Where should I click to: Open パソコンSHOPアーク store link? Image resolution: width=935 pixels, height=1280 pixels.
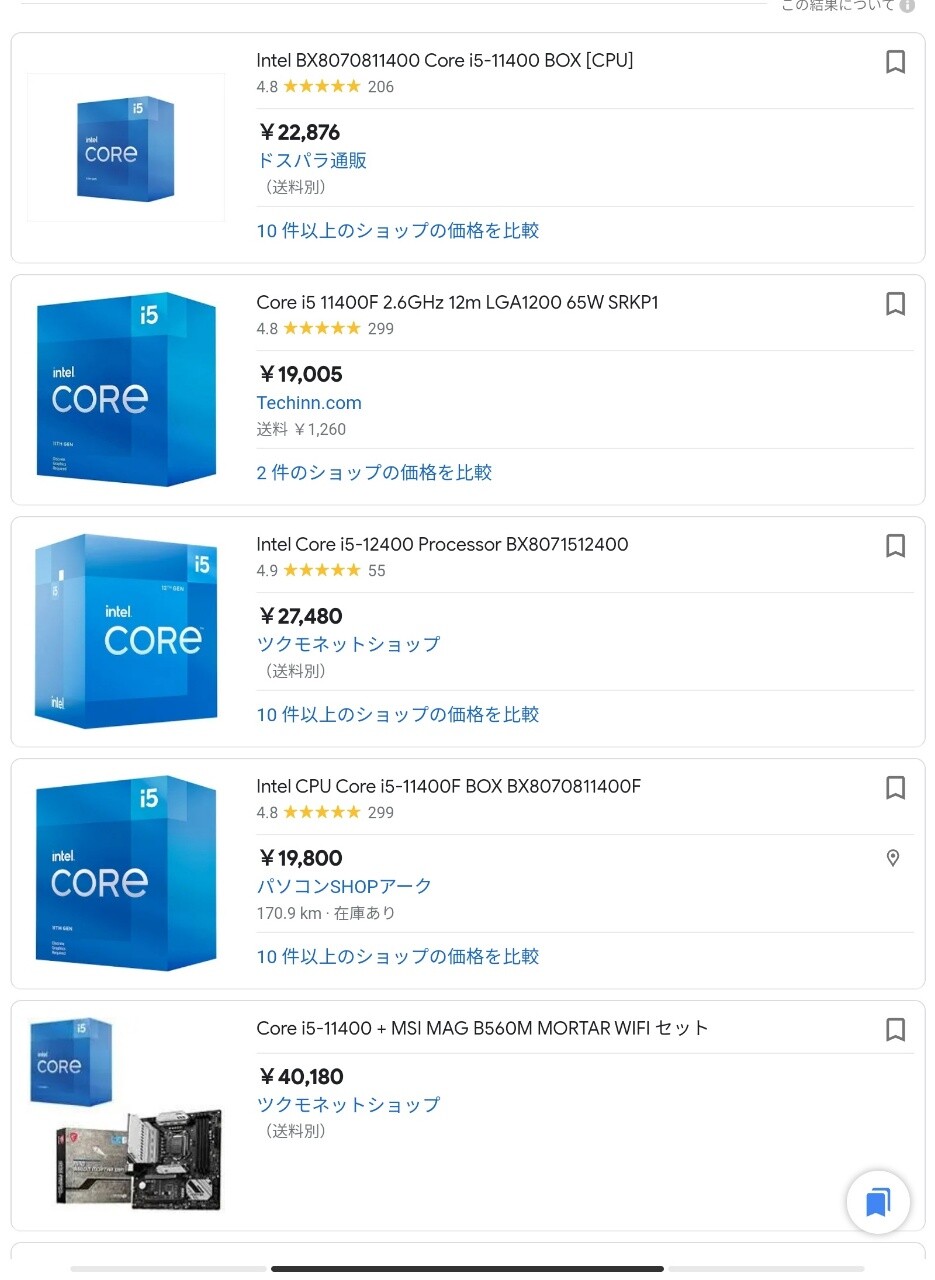tap(345, 887)
